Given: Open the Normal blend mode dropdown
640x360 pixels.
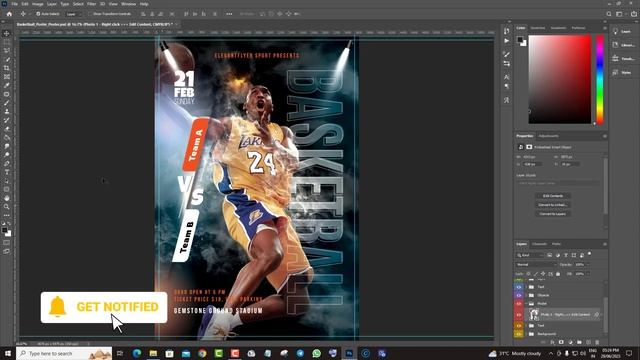Looking at the screenshot, I should pyautogui.click(x=536, y=264).
